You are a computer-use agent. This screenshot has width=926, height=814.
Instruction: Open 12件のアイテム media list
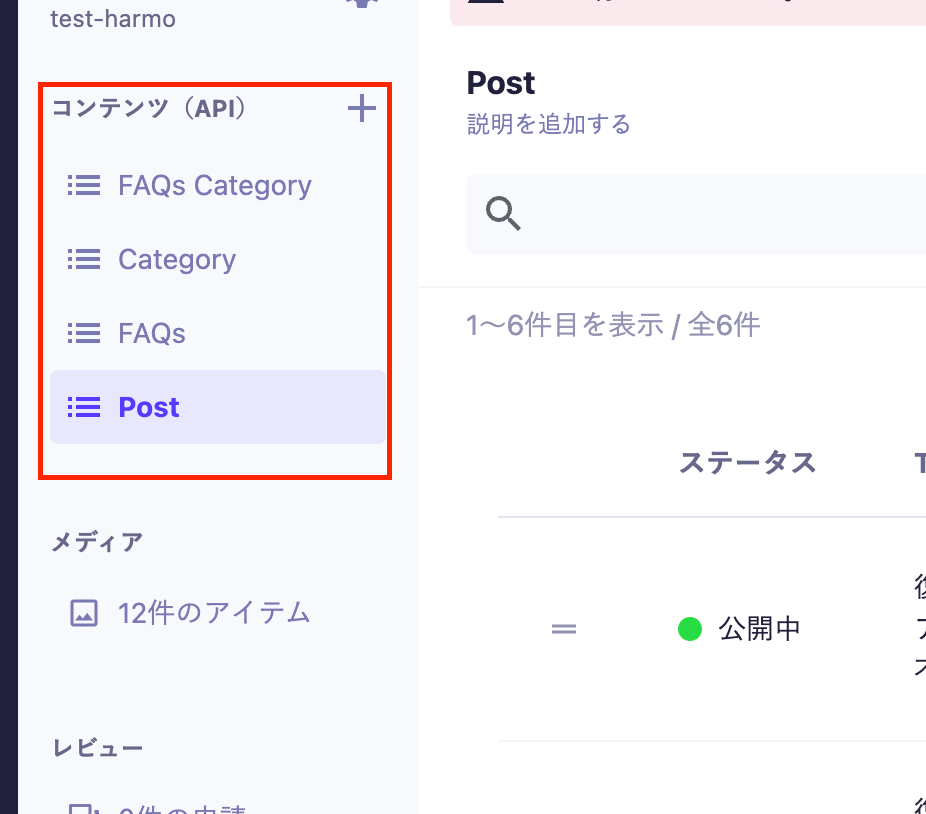click(x=214, y=613)
